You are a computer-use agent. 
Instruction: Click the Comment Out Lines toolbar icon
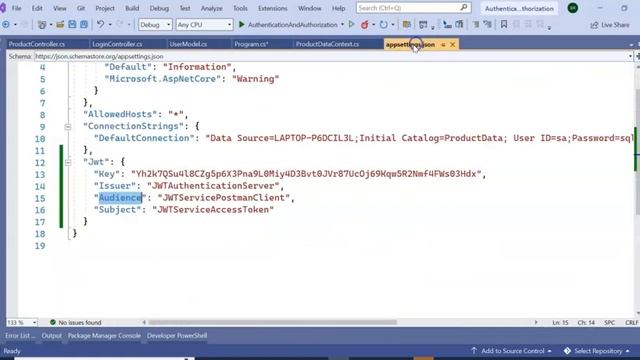pos(476,24)
